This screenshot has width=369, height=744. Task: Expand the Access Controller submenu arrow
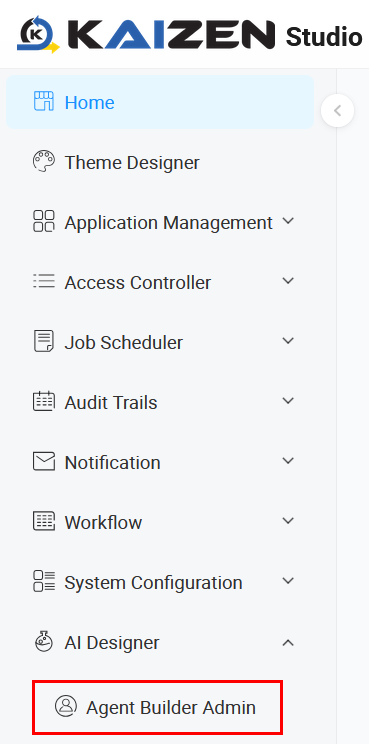288,281
